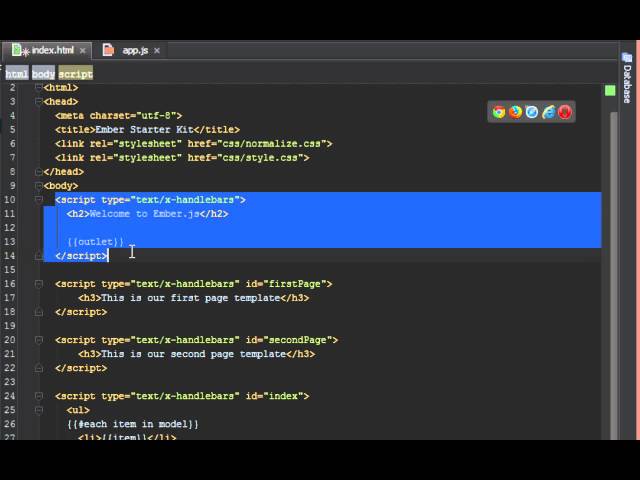Screen dimensions: 640x480
Task: Collapse the ul tag on line 25
Action: [x=38, y=410]
